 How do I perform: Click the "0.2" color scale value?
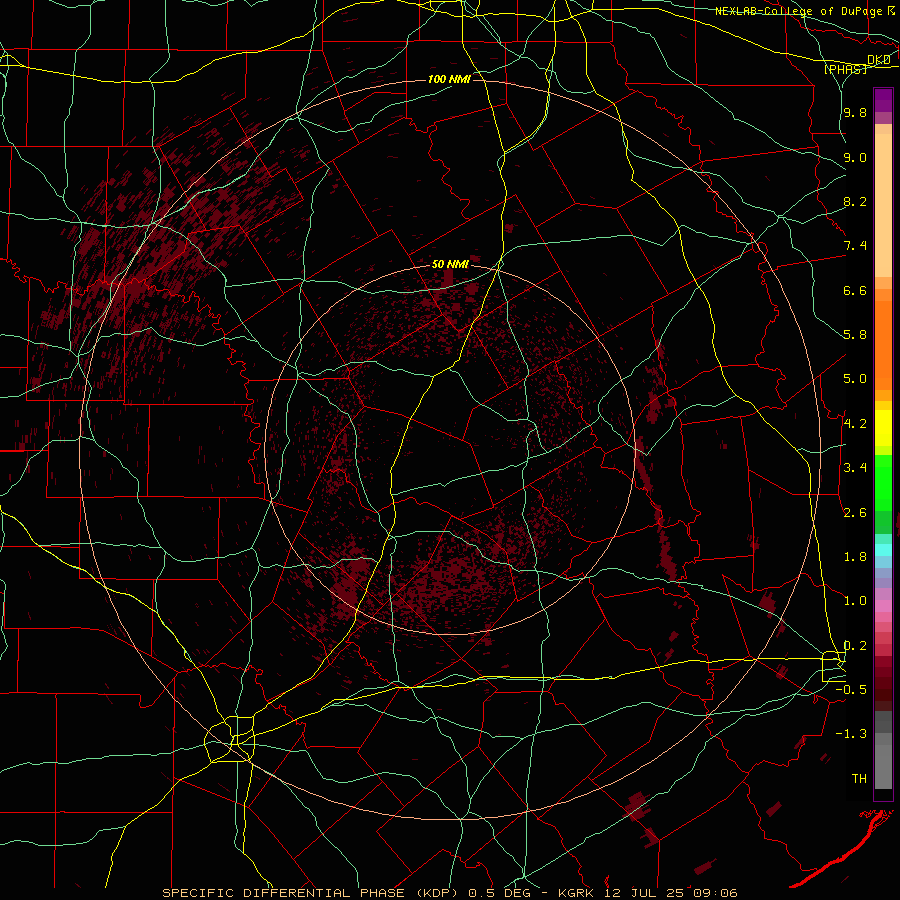pyautogui.click(x=855, y=646)
